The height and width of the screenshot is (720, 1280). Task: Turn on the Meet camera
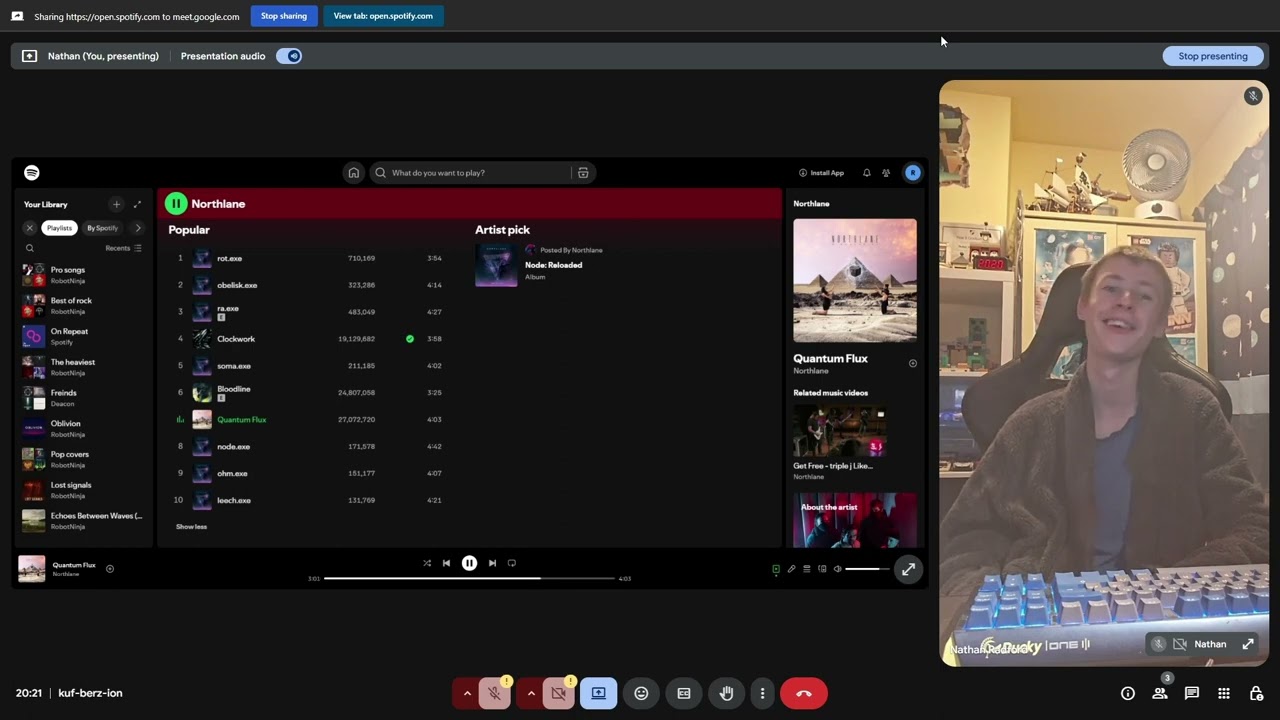[x=559, y=693]
